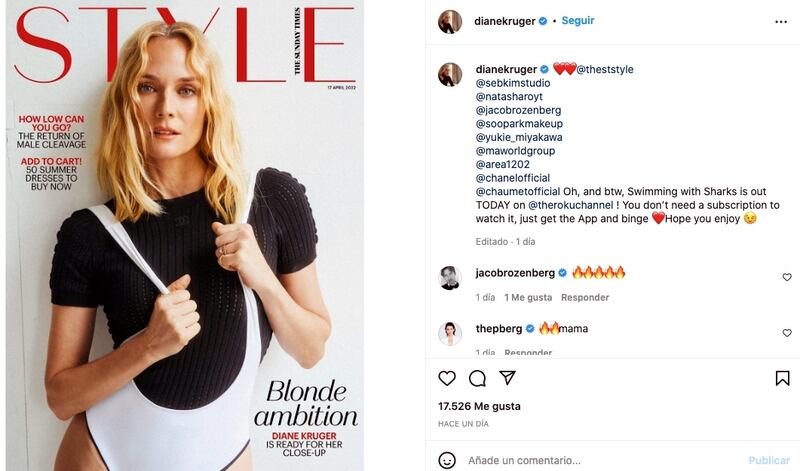Share post with paper plane icon

[x=507, y=378]
